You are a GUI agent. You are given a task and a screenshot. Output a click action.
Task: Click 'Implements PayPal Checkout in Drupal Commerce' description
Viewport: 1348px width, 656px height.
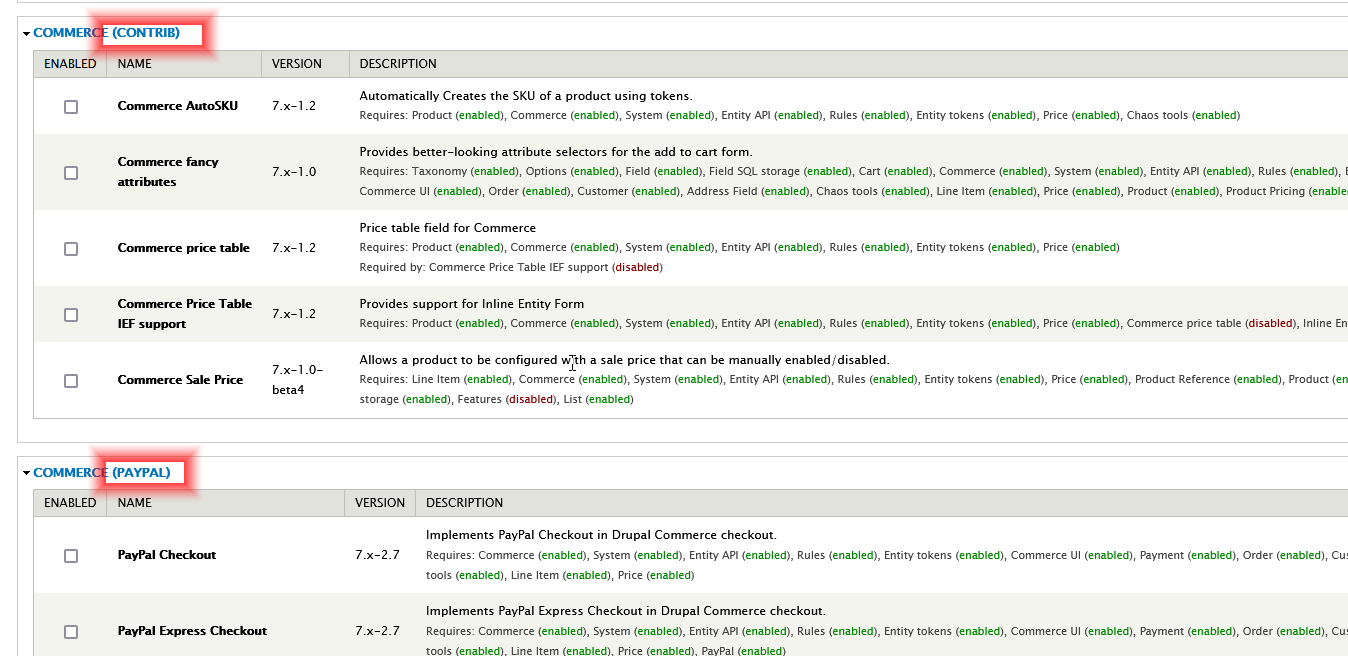click(601, 535)
